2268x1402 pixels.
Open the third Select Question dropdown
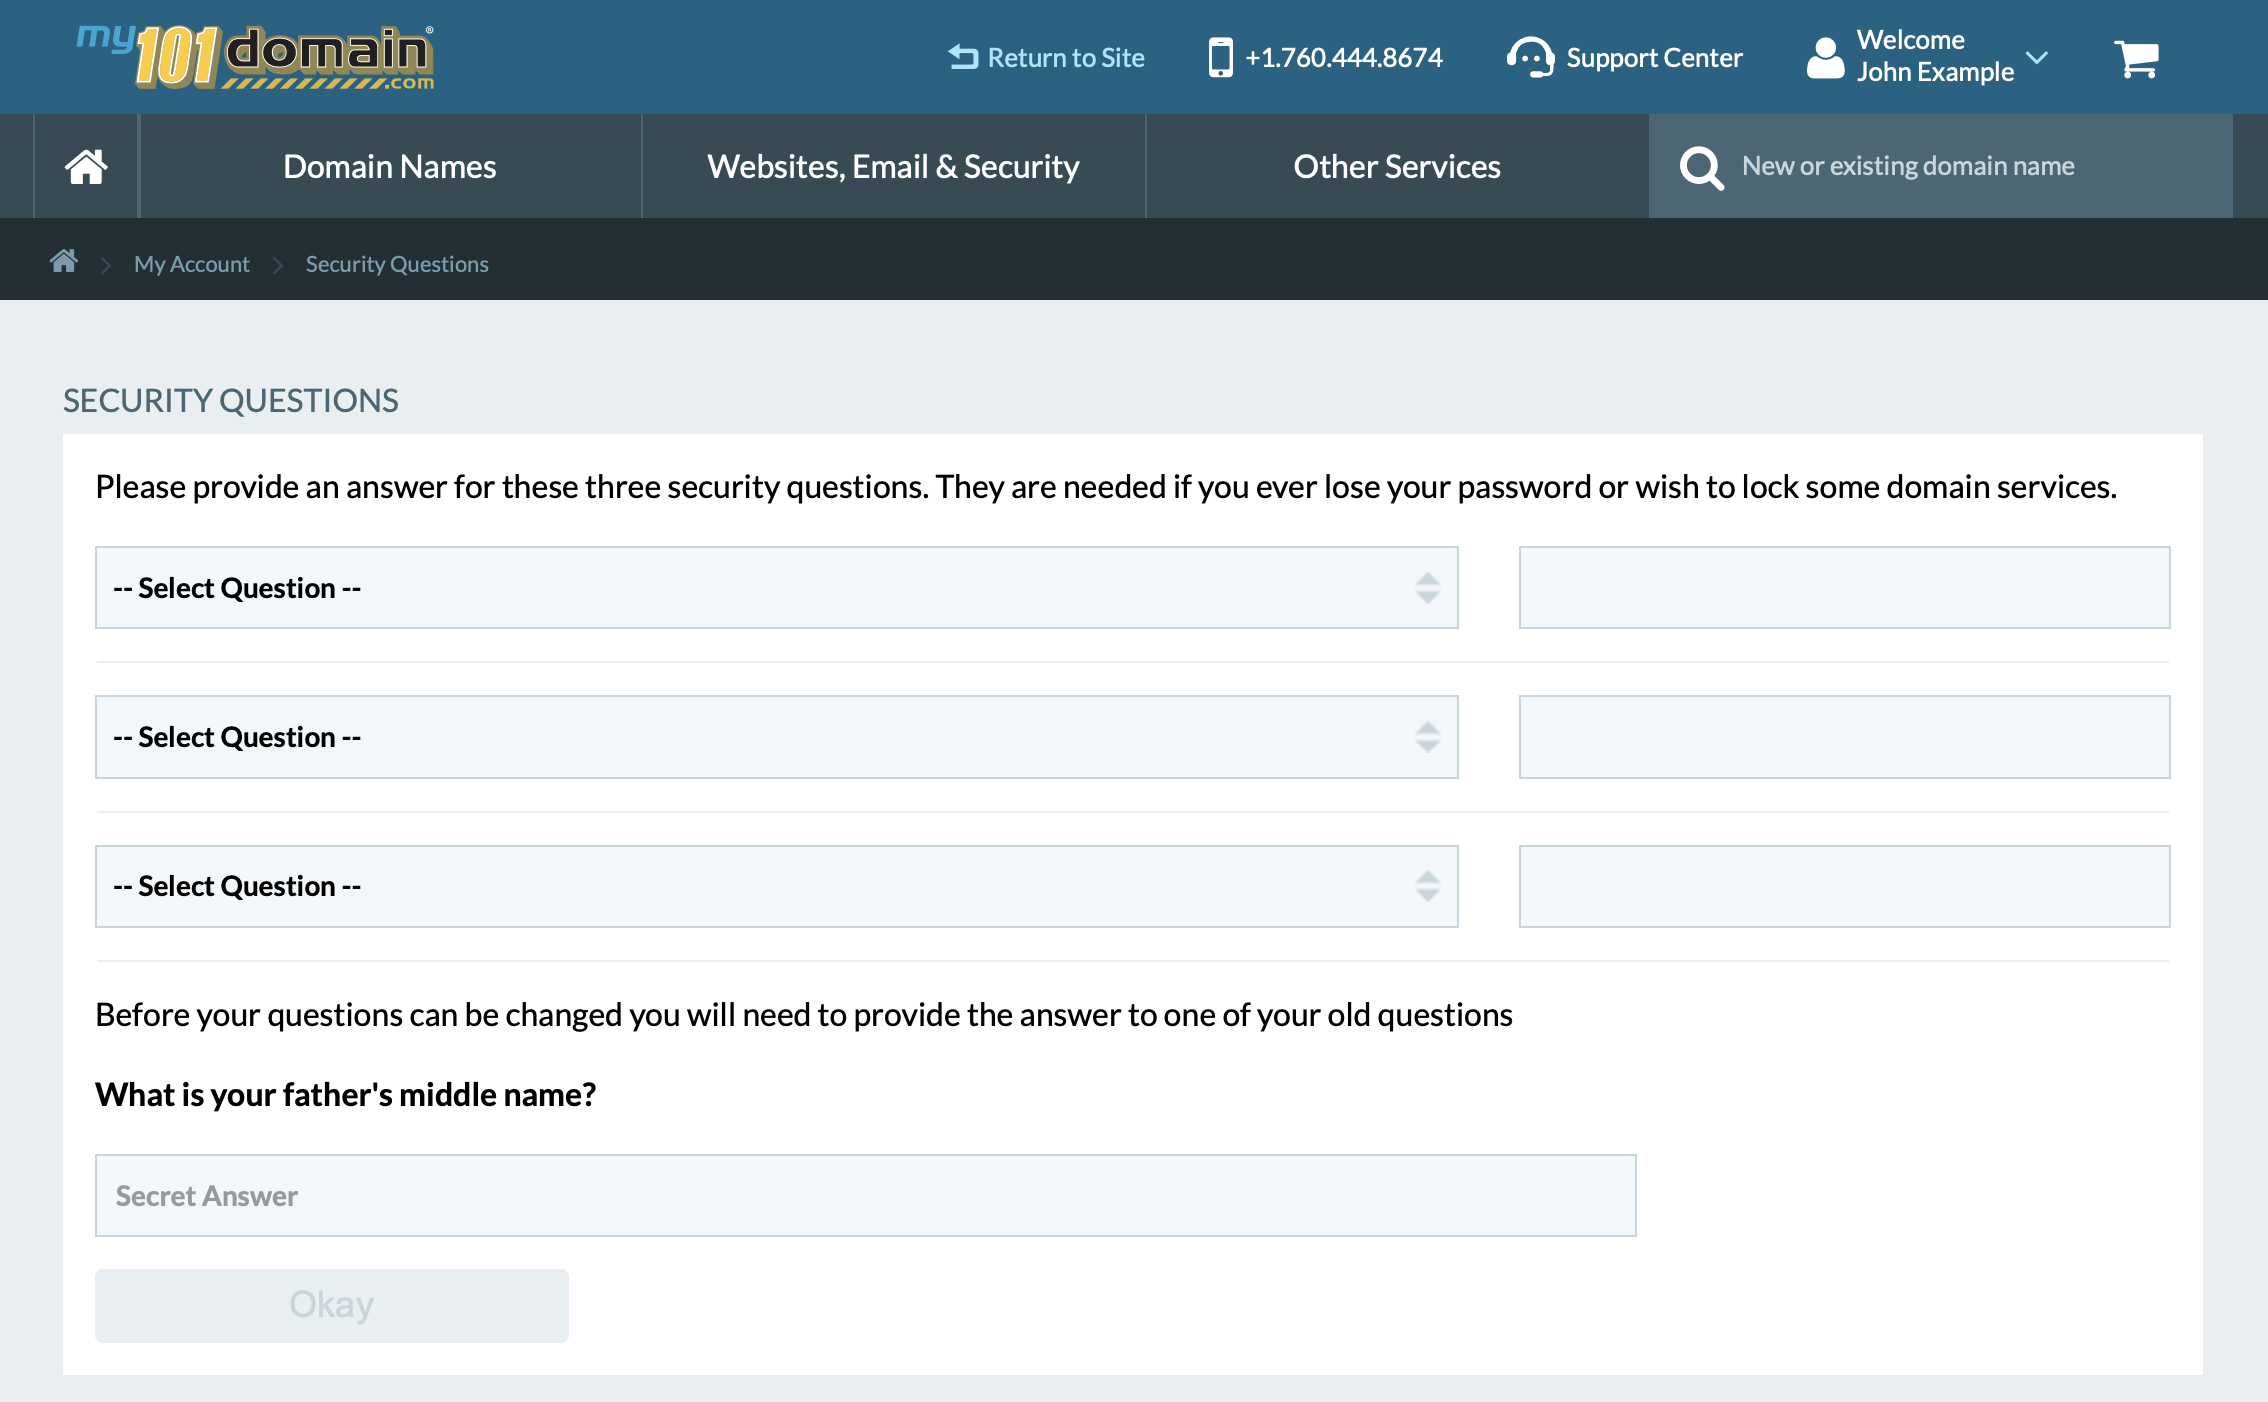click(x=776, y=886)
